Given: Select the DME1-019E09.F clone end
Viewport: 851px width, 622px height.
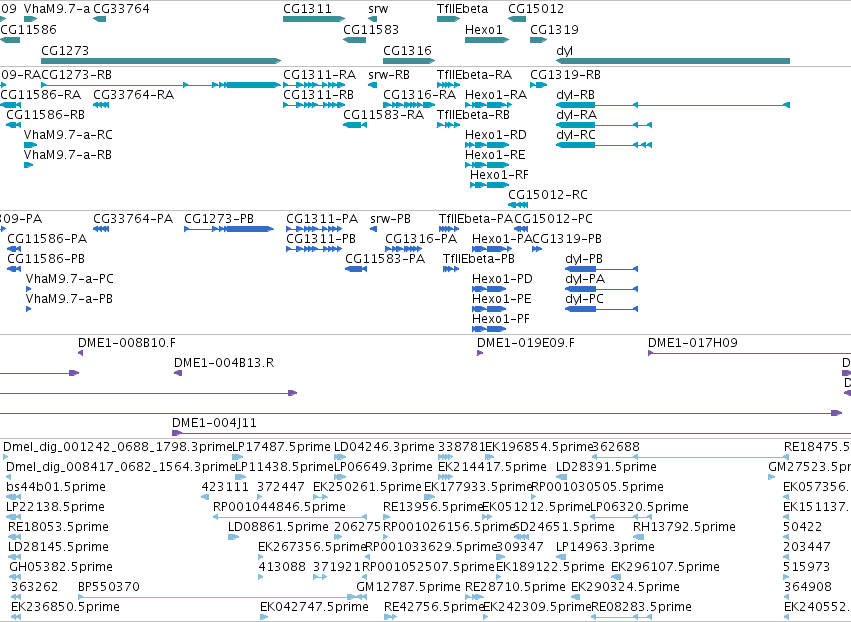Looking at the screenshot, I should (480, 353).
